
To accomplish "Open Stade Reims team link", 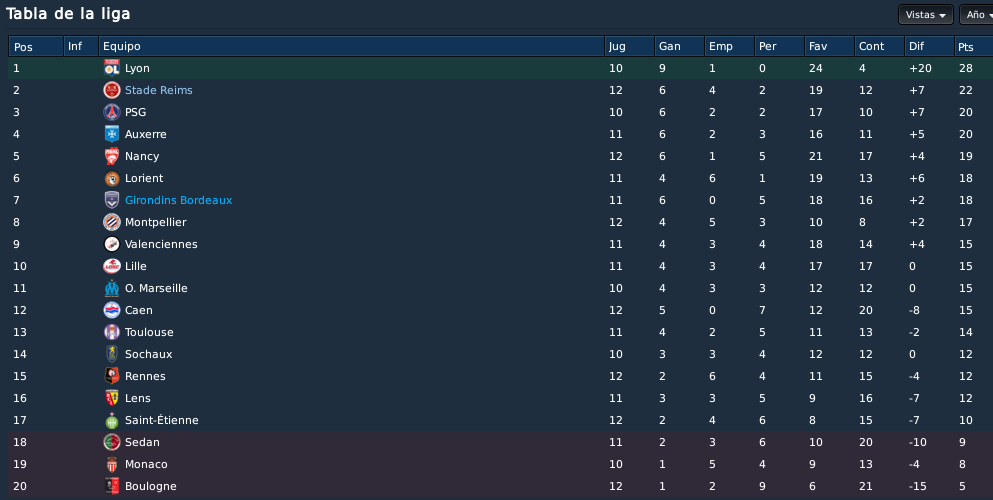I will tap(158, 90).
